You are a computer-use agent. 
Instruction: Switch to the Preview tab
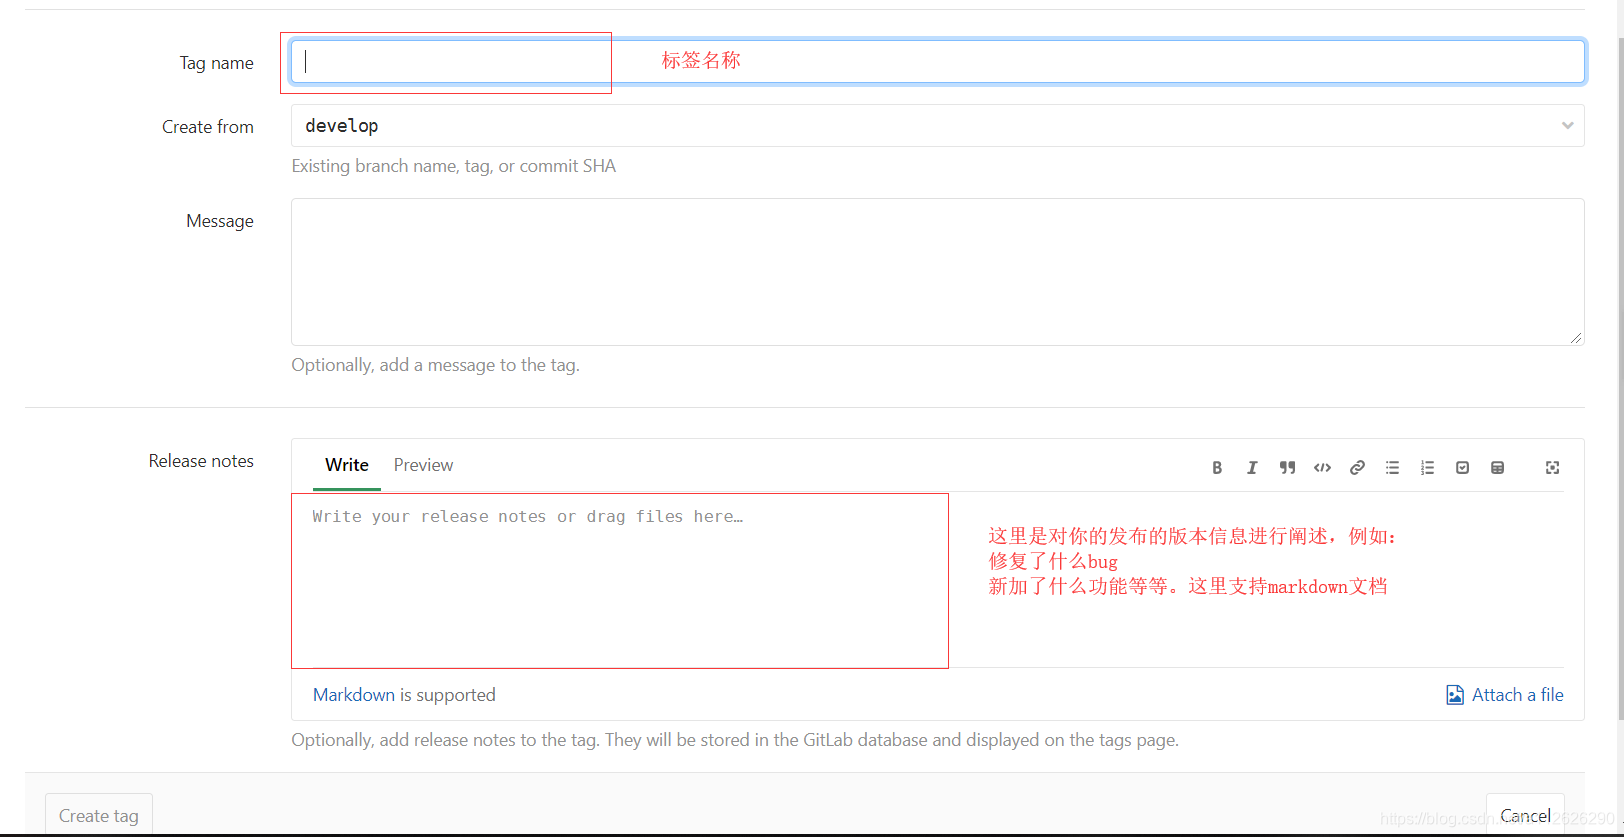[x=423, y=465]
